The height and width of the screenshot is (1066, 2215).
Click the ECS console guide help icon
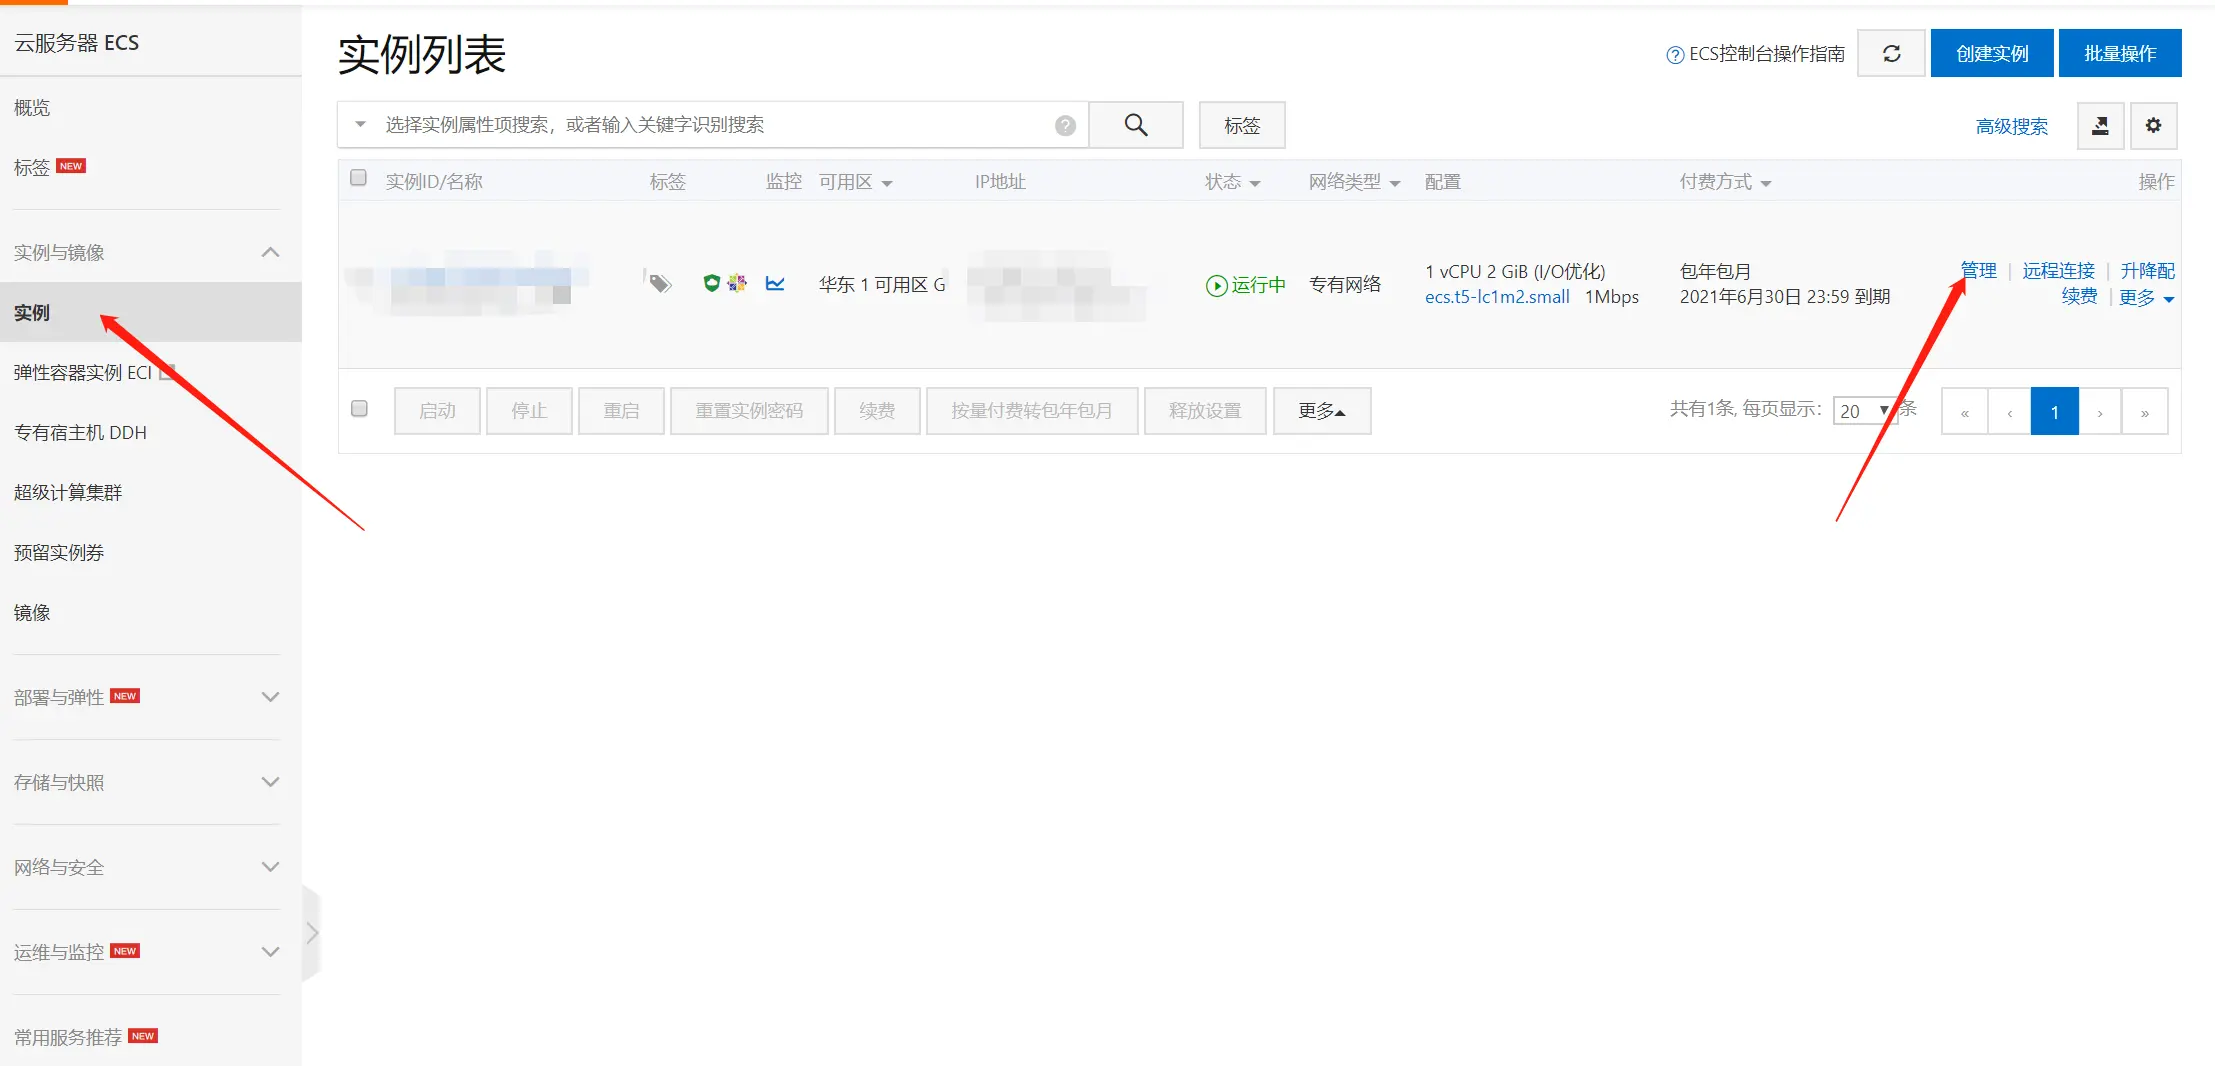[x=1675, y=55]
